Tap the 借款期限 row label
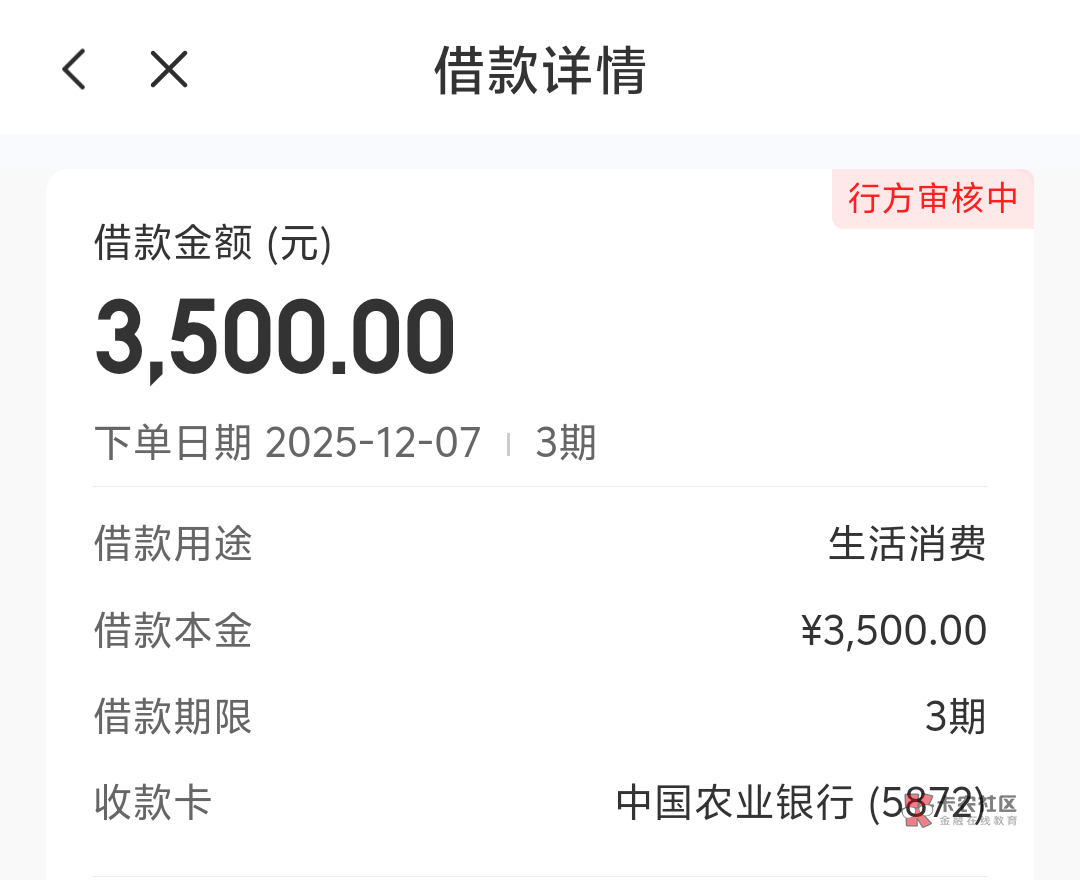The height and width of the screenshot is (880, 1080). (173, 717)
